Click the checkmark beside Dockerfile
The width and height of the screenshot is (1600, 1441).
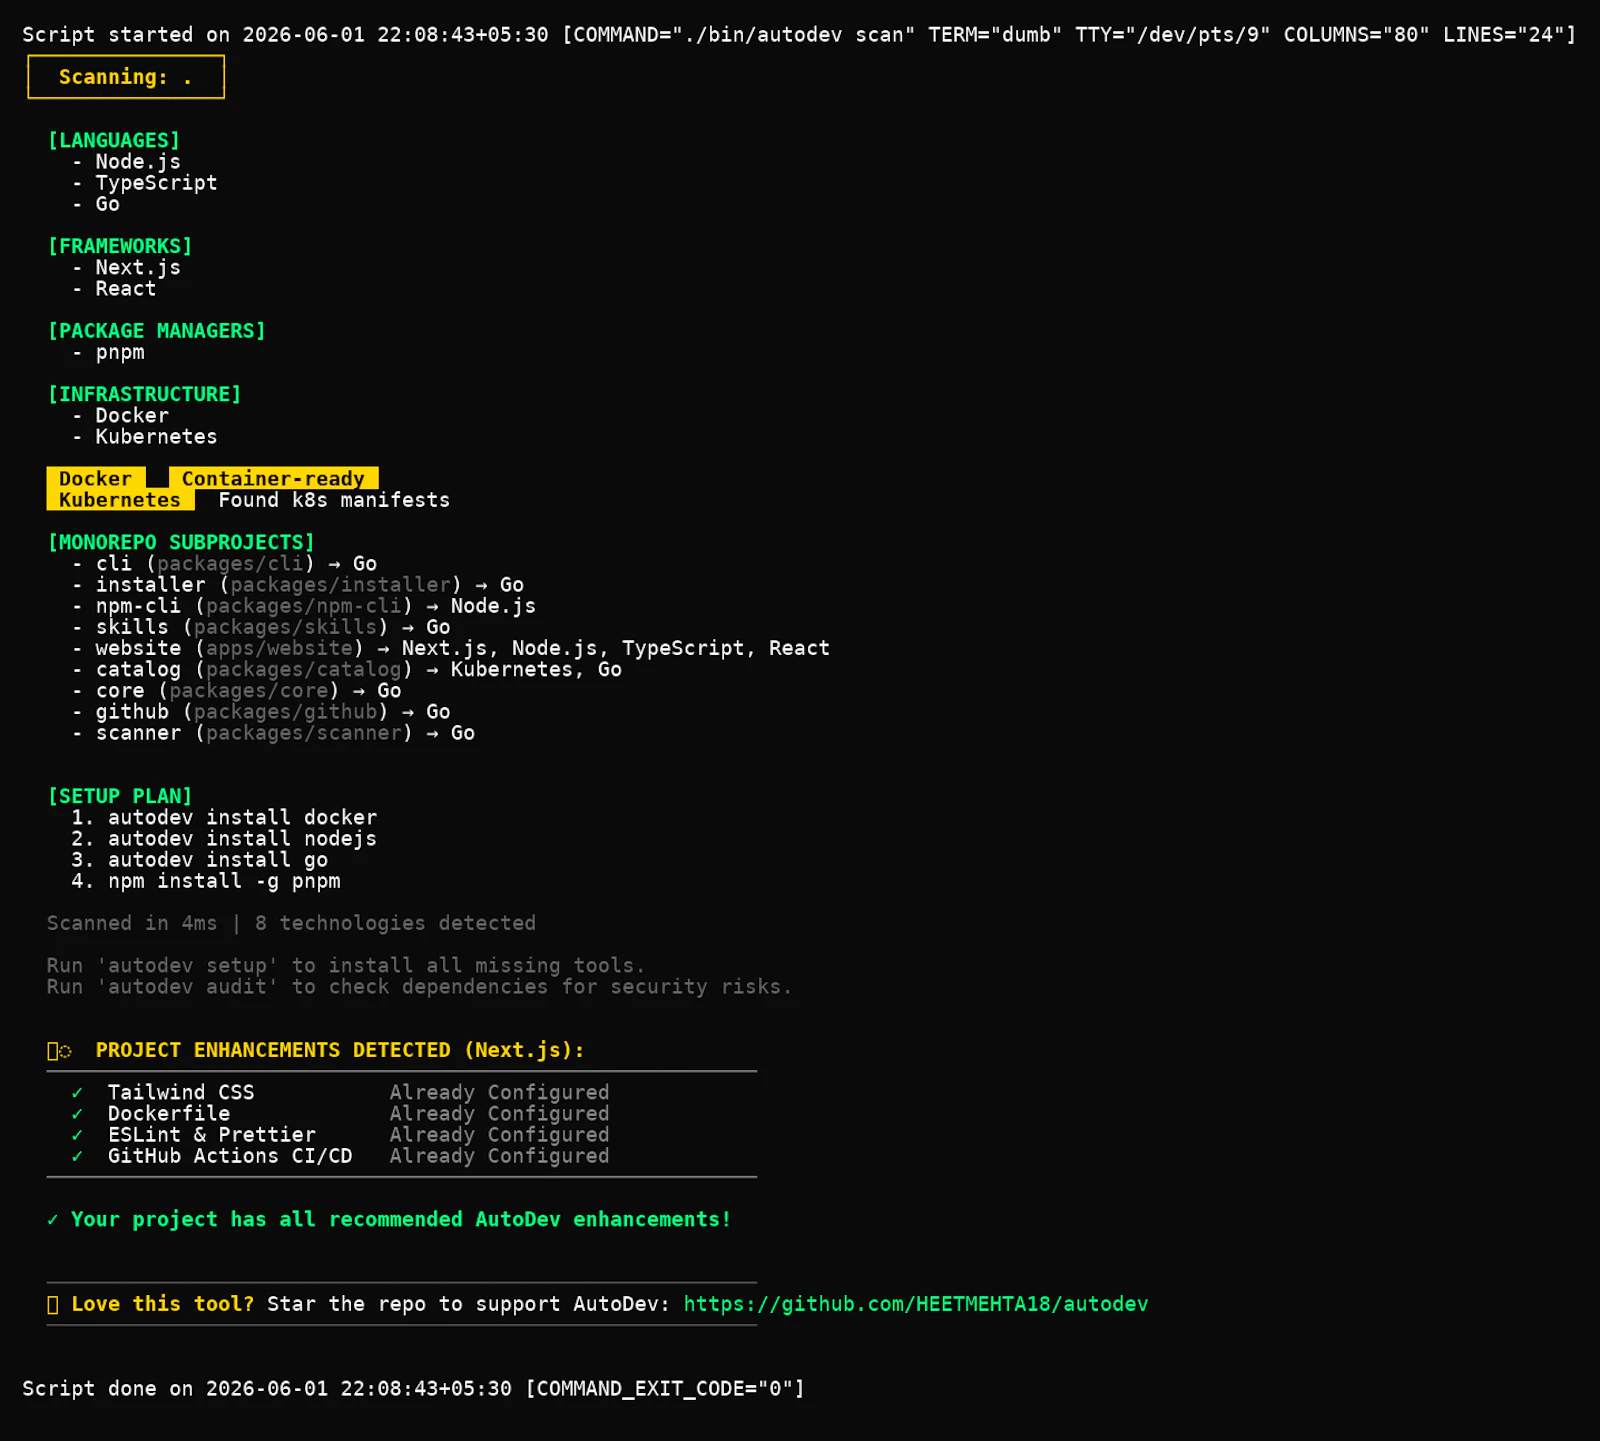pos(77,1114)
